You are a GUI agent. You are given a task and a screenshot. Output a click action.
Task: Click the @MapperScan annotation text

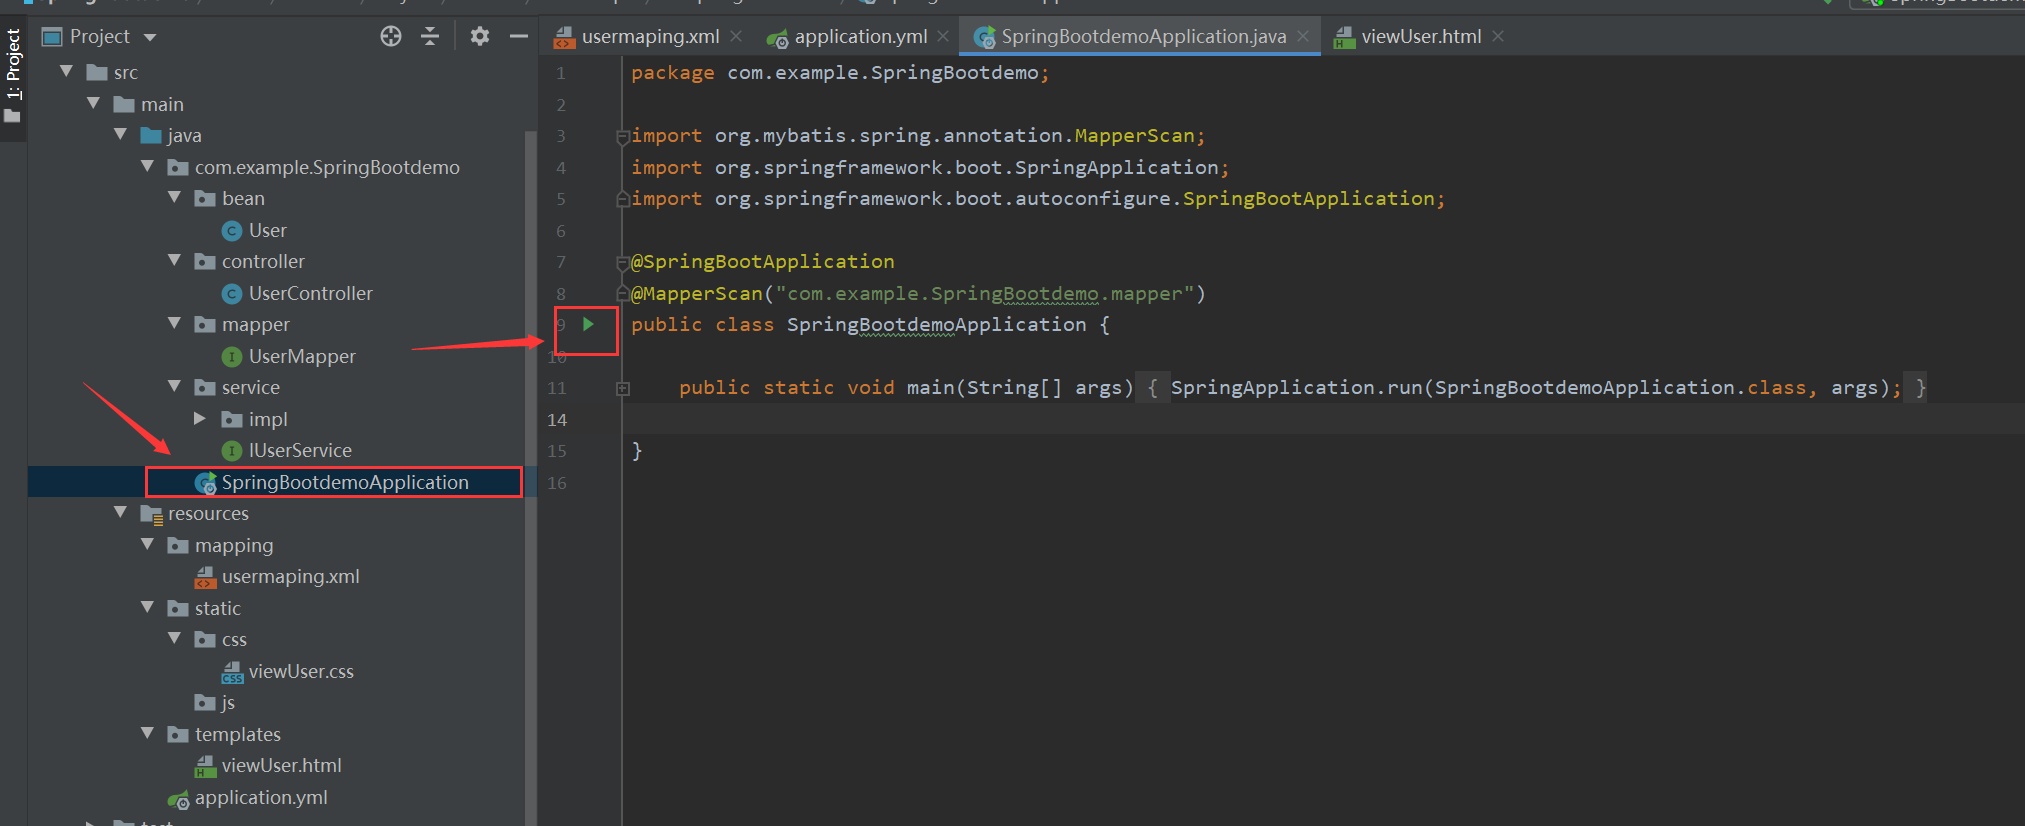click(697, 293)
